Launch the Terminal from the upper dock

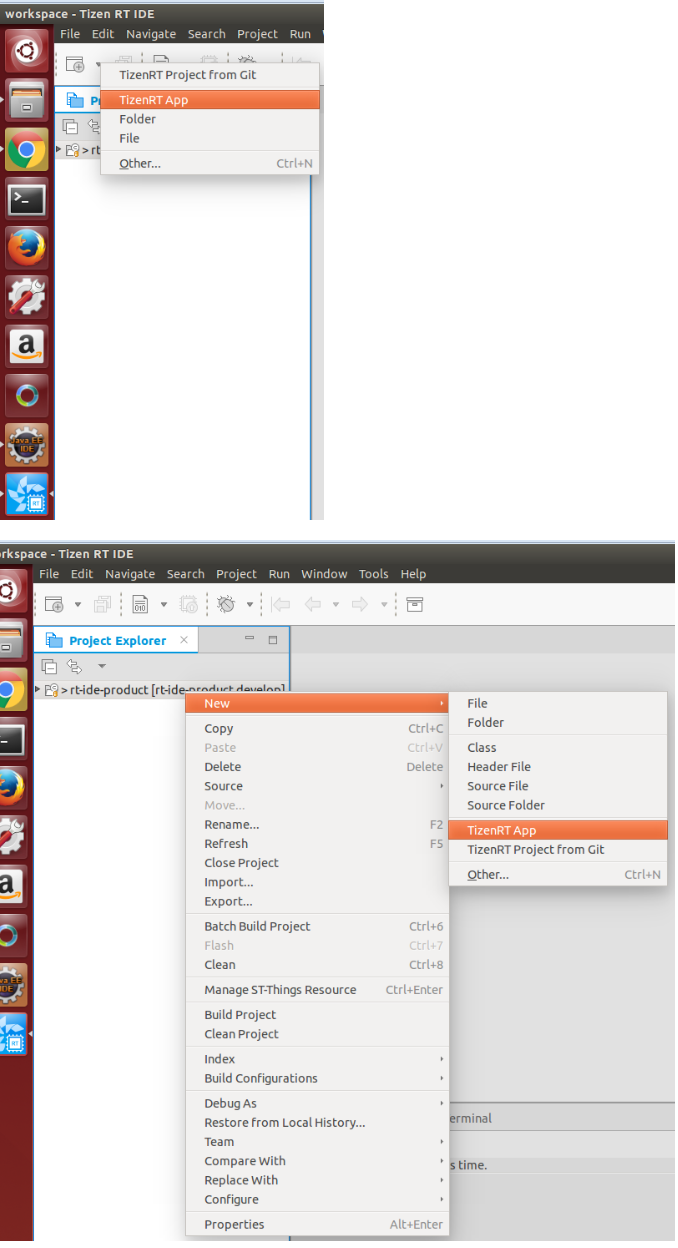point(27,200)
